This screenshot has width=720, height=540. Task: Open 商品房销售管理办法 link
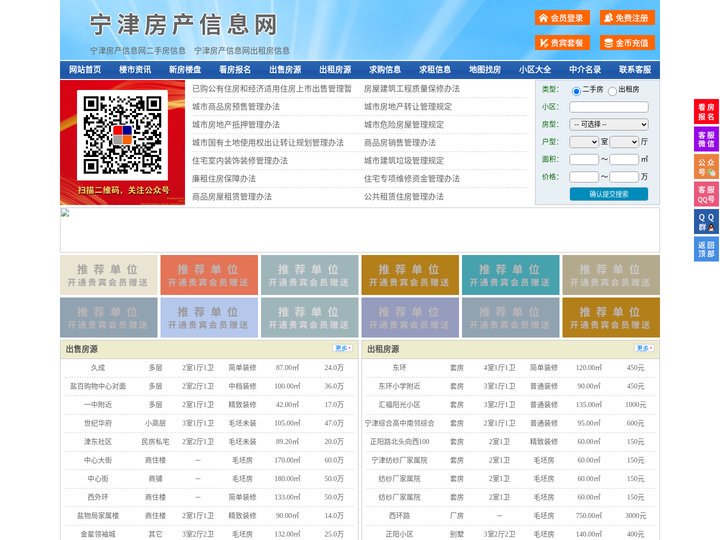tap(400, 142)
